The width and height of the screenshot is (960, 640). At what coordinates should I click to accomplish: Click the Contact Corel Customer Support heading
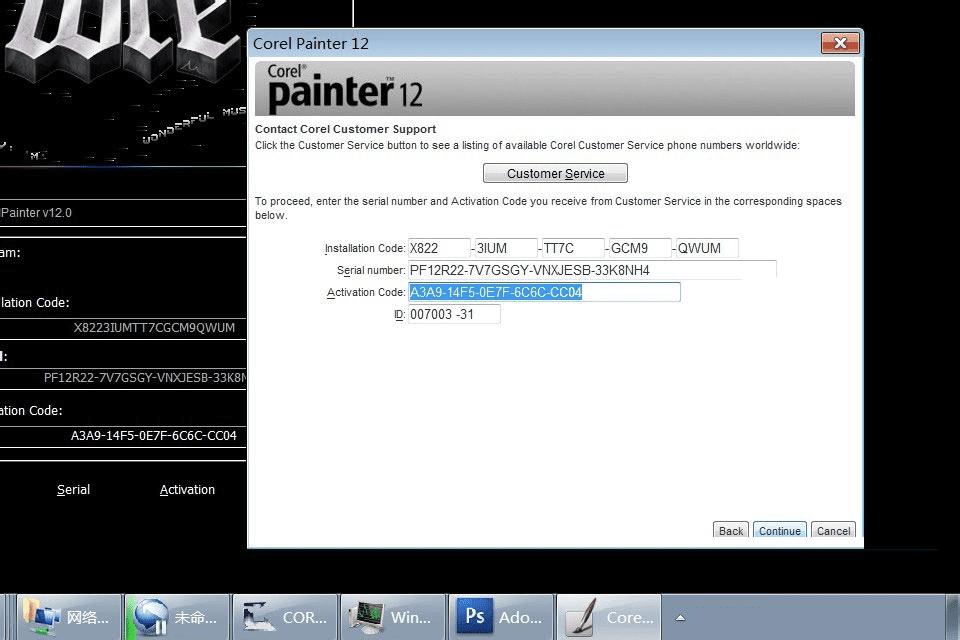click(345, 129)
